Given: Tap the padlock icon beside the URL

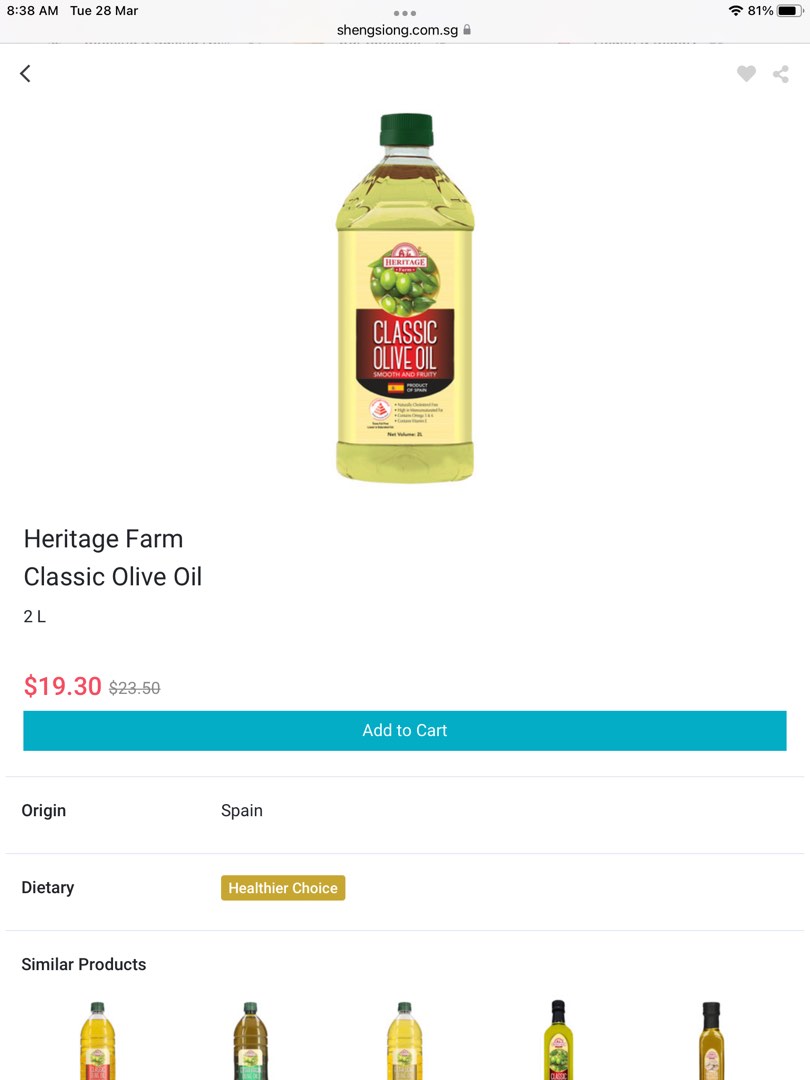Looking at the screenshot, I should pyautogui.click(x=467, y=30).
